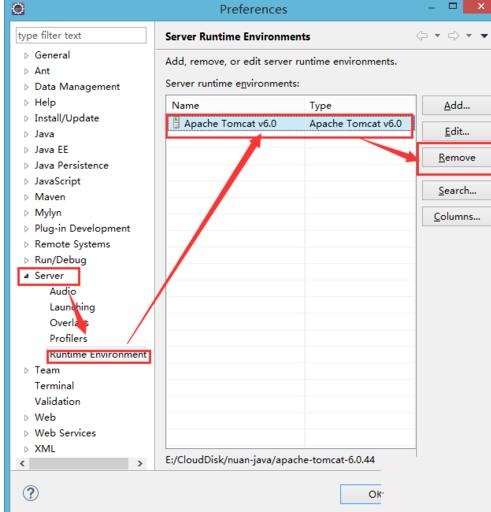Viewport: 491px width, 512px height.
Task: Expand the Java tree node
Action: click(26, 134)
